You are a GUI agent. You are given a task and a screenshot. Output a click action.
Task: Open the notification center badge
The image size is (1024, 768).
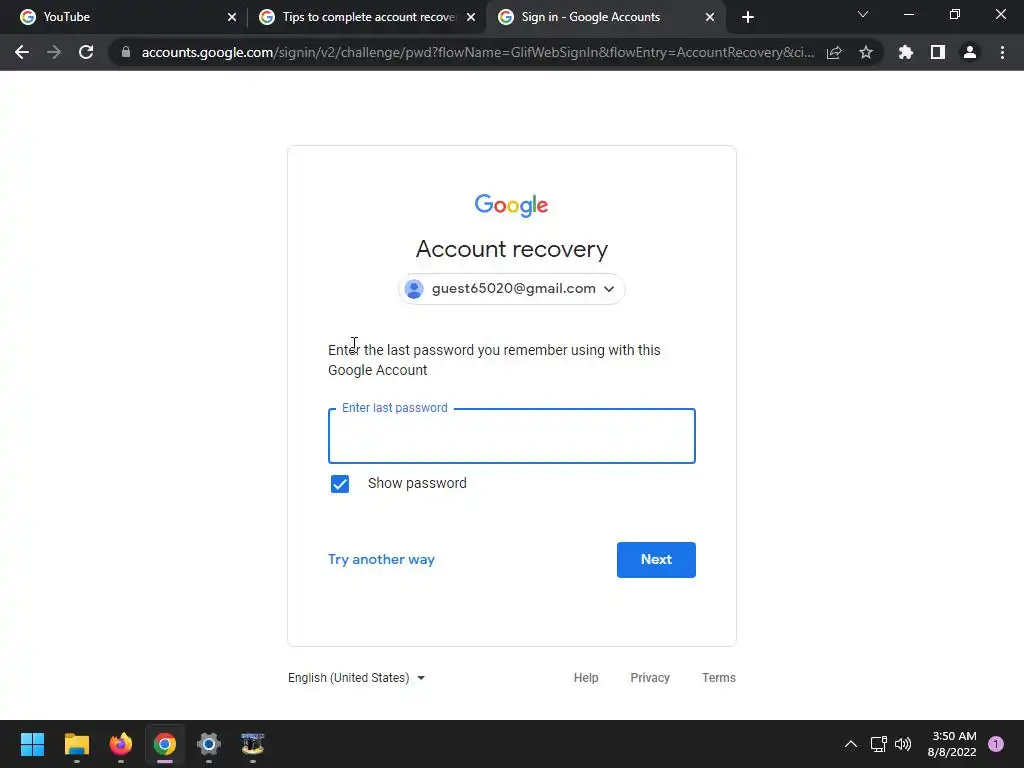click(x=996, y=744)
